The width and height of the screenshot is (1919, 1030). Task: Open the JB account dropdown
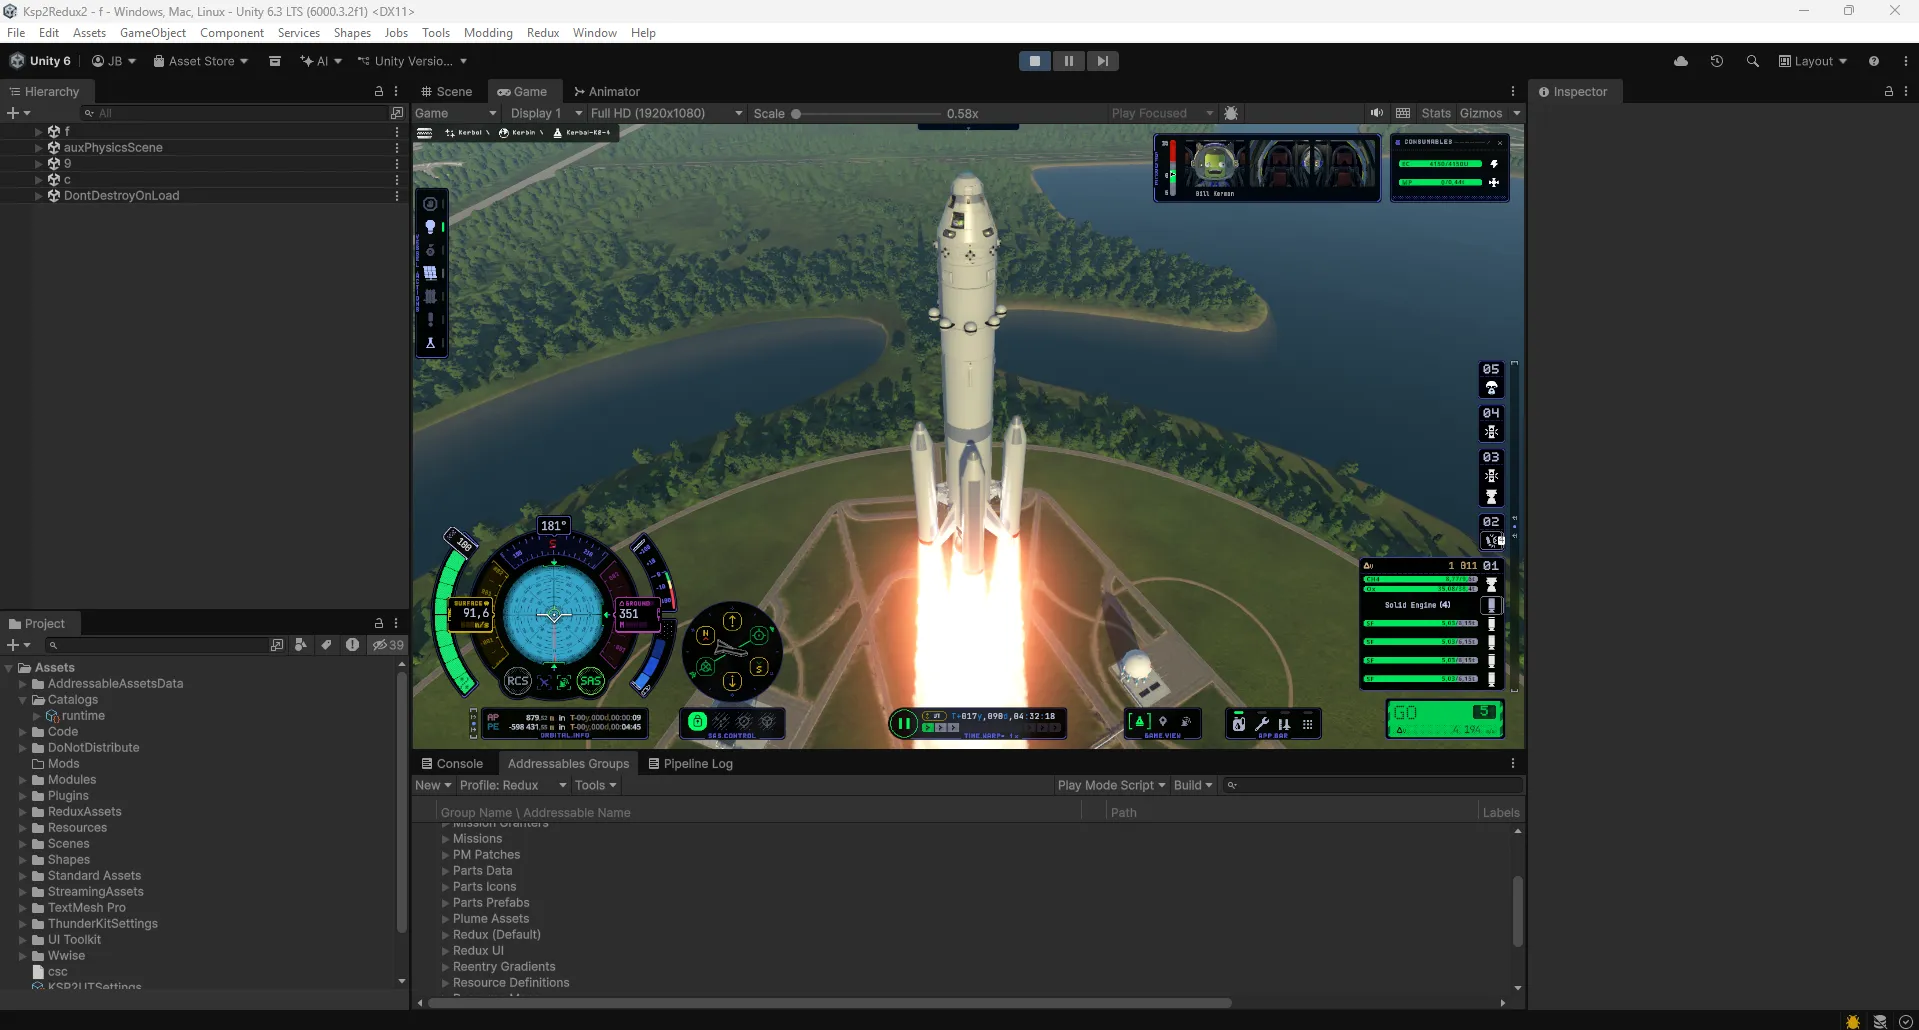coord(113,61)
